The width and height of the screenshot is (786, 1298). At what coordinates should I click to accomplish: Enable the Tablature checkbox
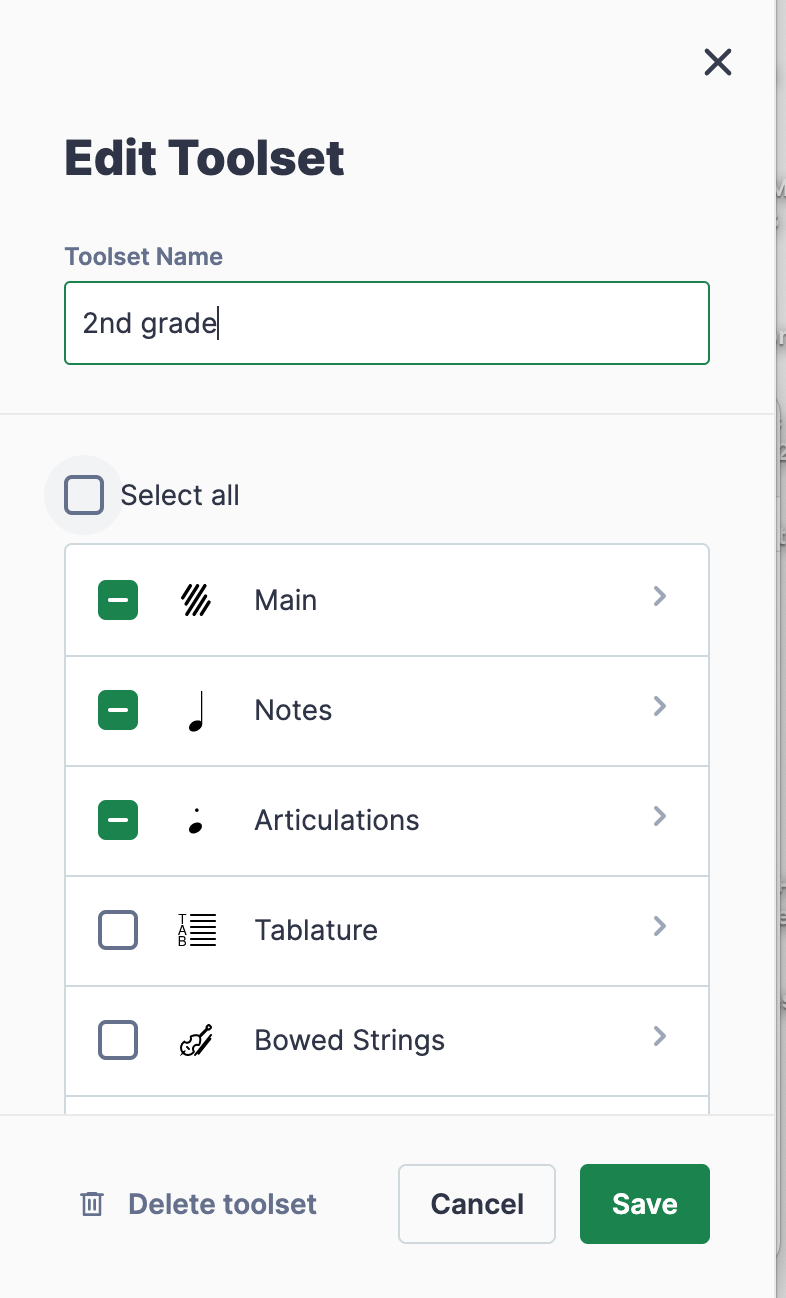[118, 930]
